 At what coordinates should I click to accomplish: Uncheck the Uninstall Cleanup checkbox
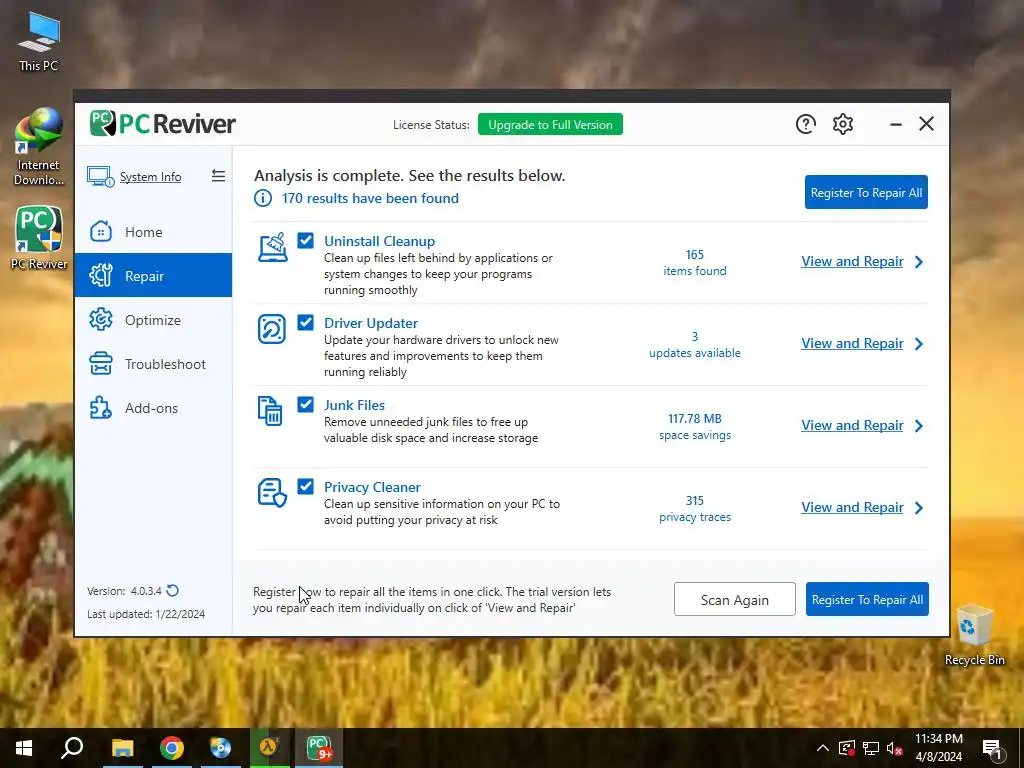coord(305,240)
